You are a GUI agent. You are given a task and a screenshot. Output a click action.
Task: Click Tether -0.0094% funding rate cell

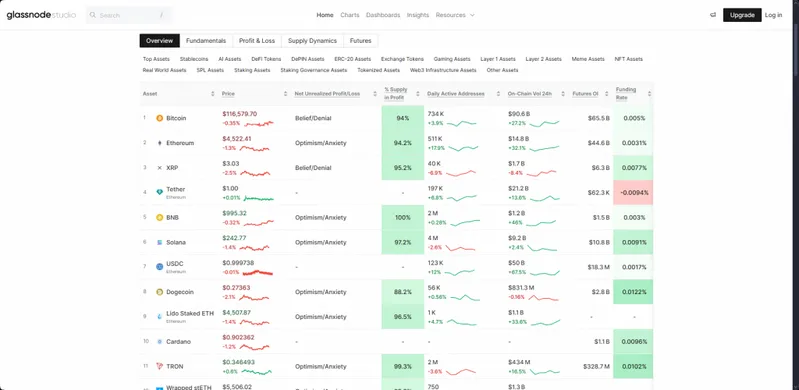click(x=633, y=193)
